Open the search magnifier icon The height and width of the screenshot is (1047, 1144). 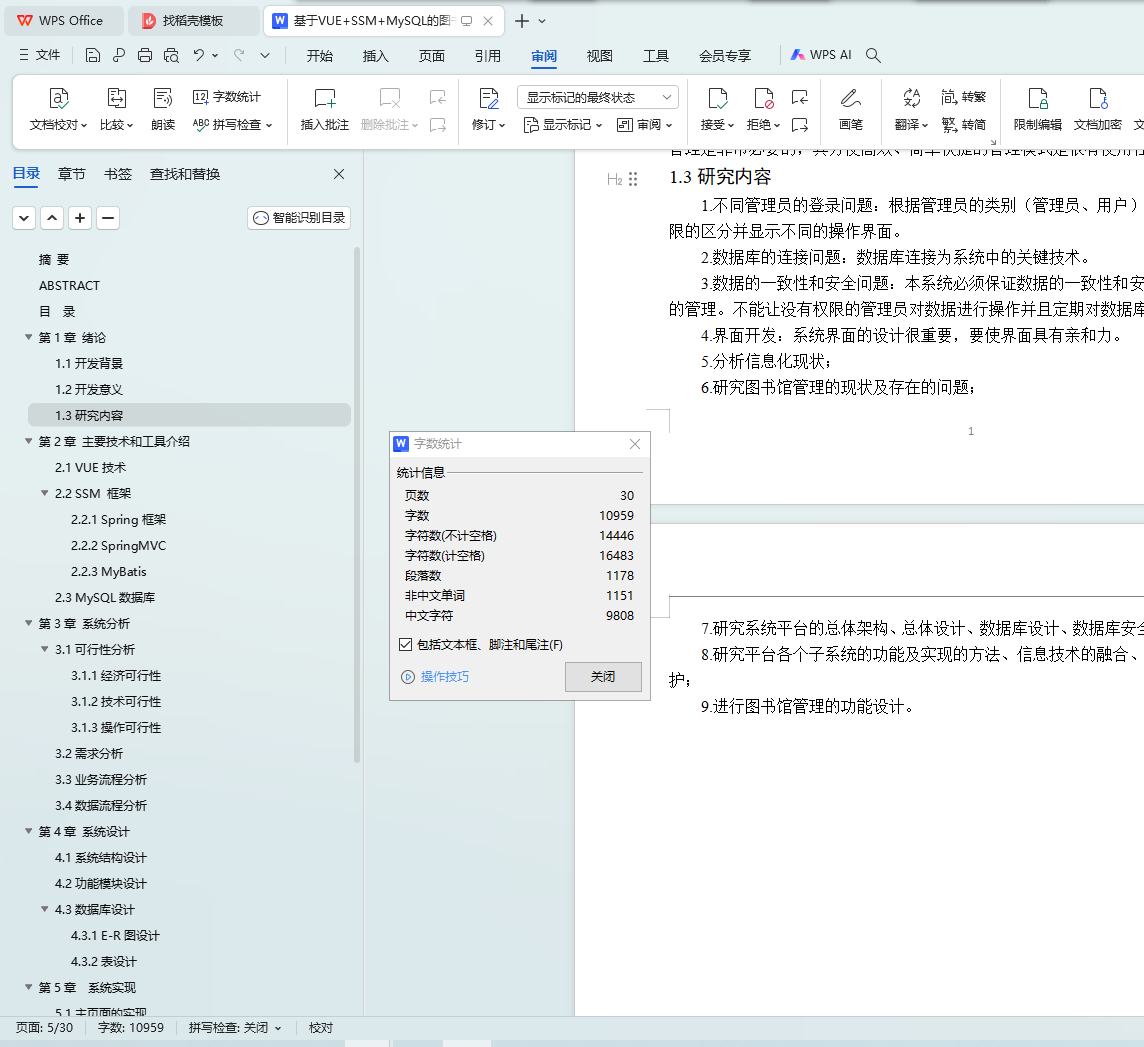[x=873, y=55]
